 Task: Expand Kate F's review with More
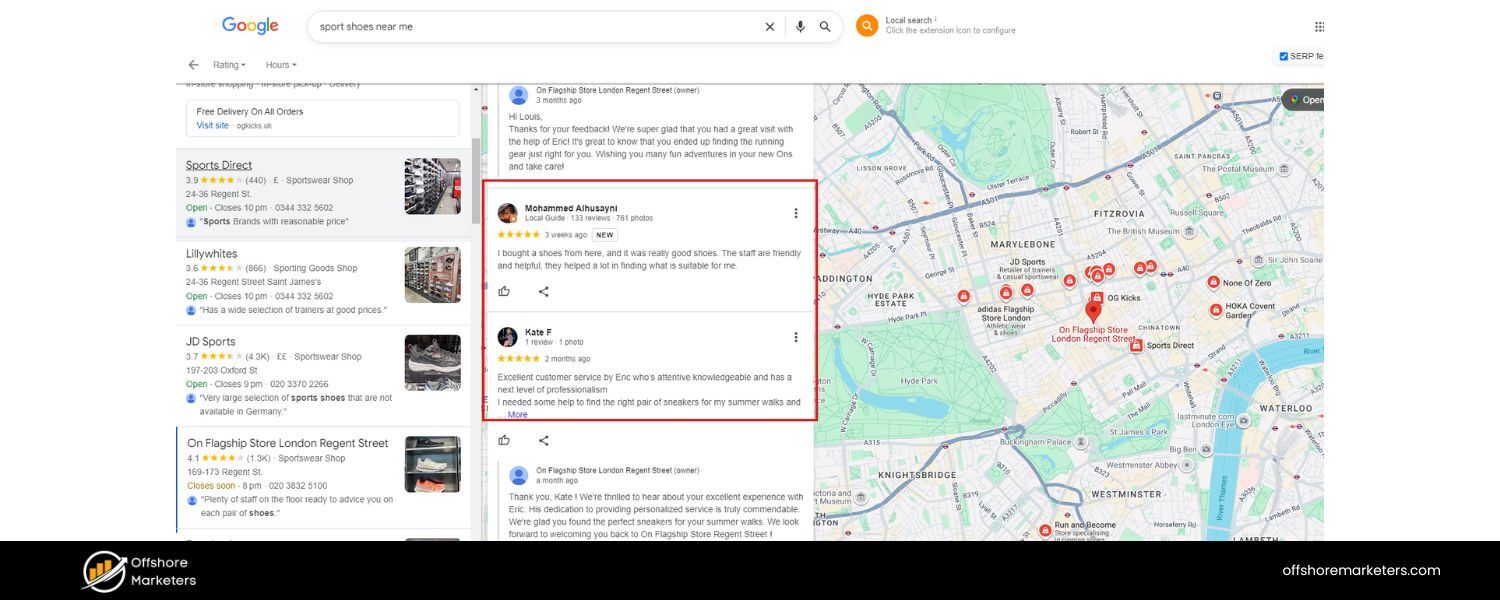[516, 414]
